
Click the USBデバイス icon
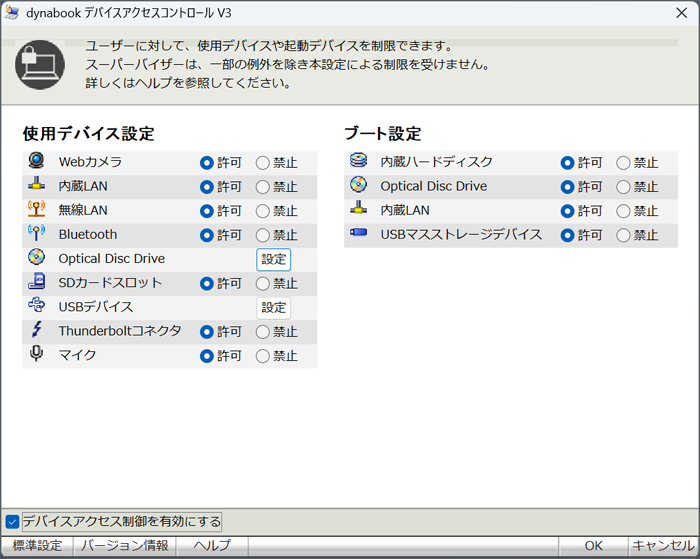(36, 305)
